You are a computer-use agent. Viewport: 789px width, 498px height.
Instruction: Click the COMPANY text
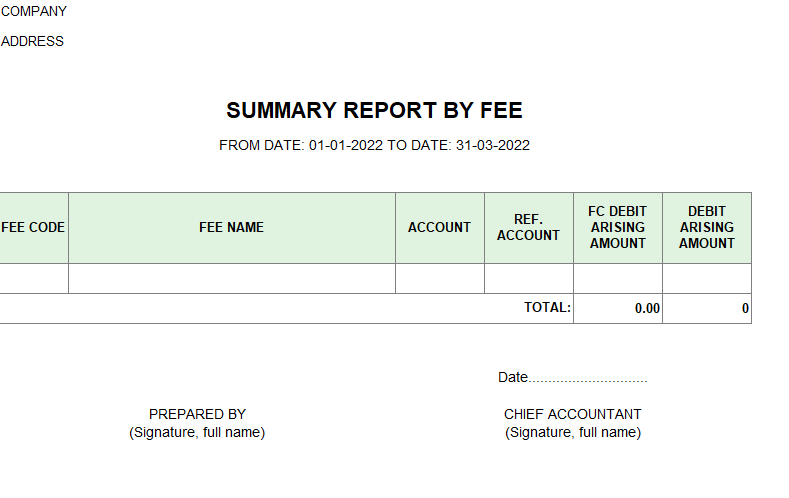tap(34, 11)
